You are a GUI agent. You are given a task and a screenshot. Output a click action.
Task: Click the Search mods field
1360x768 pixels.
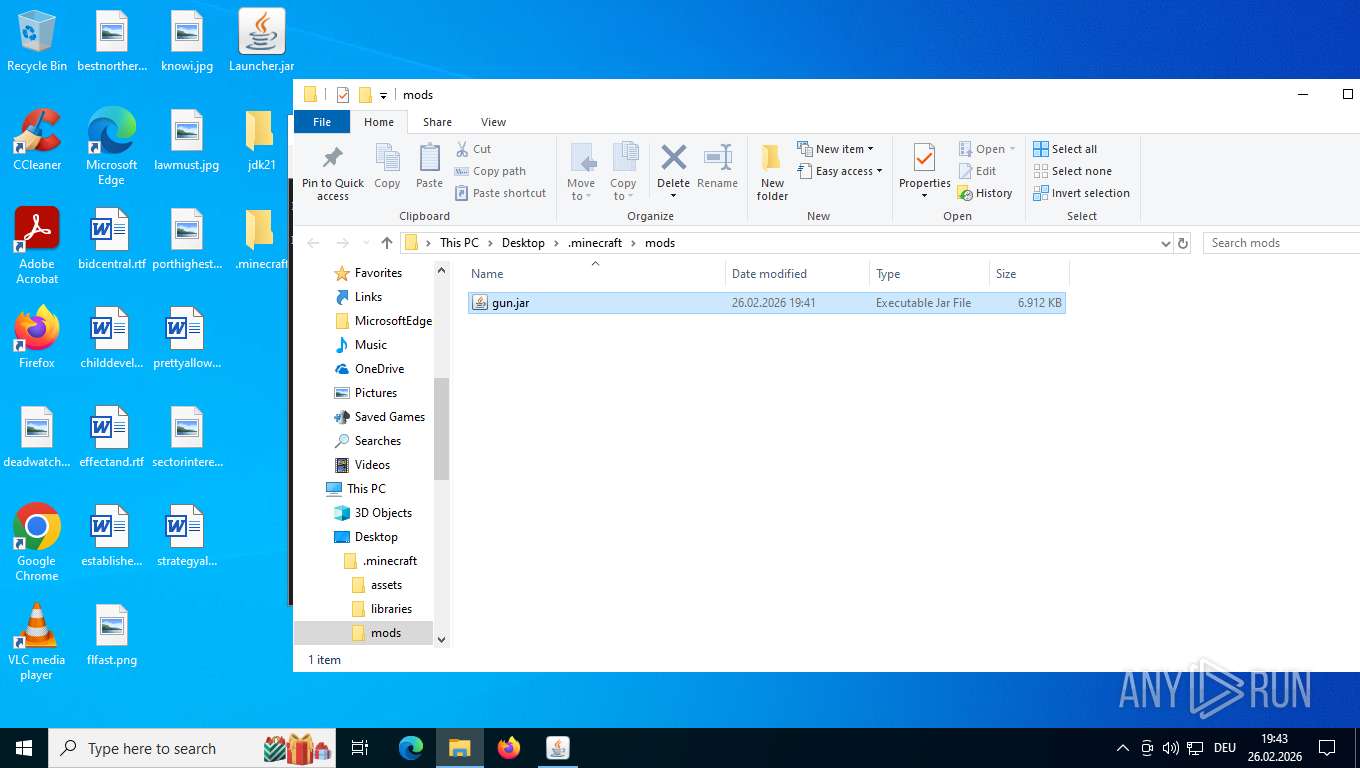click(x=1282, y=243)
